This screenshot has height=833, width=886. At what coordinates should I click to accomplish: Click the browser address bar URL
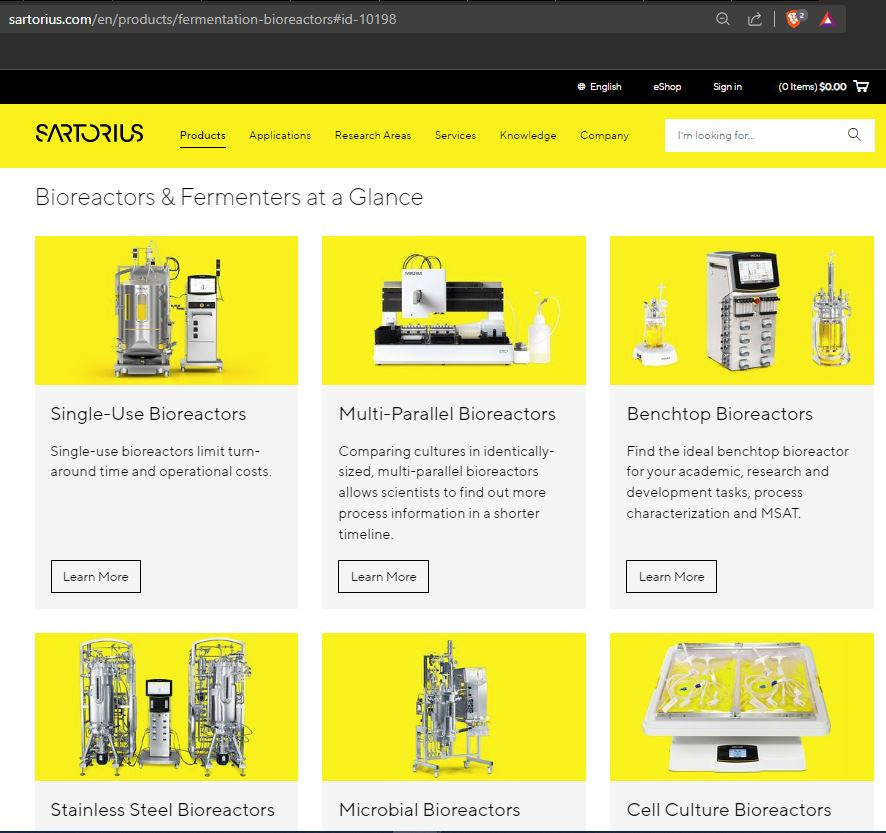tap(202, 19)
